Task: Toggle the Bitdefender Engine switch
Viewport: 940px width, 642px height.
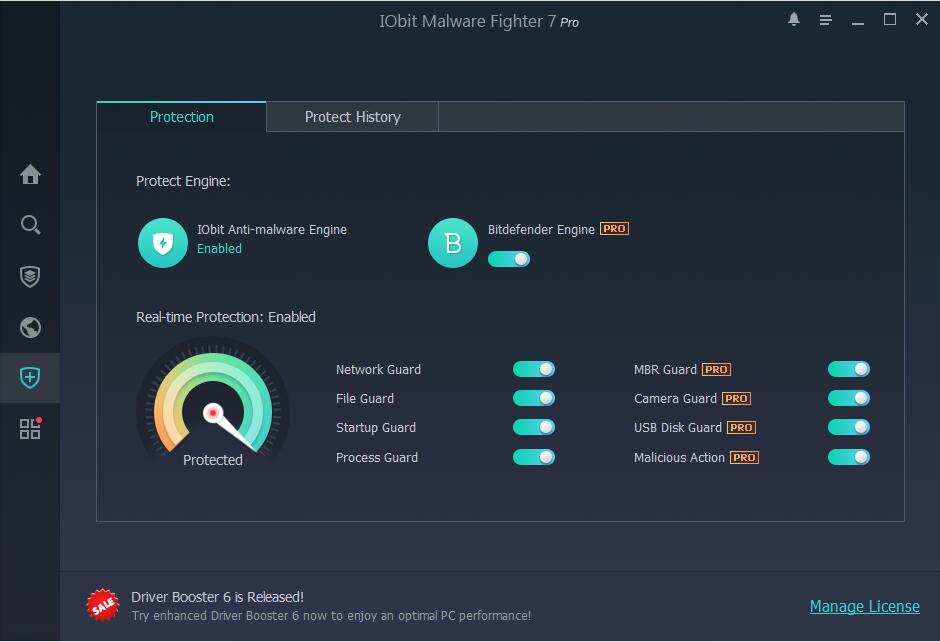Action: pyautogui.click(x=509, y=259)
